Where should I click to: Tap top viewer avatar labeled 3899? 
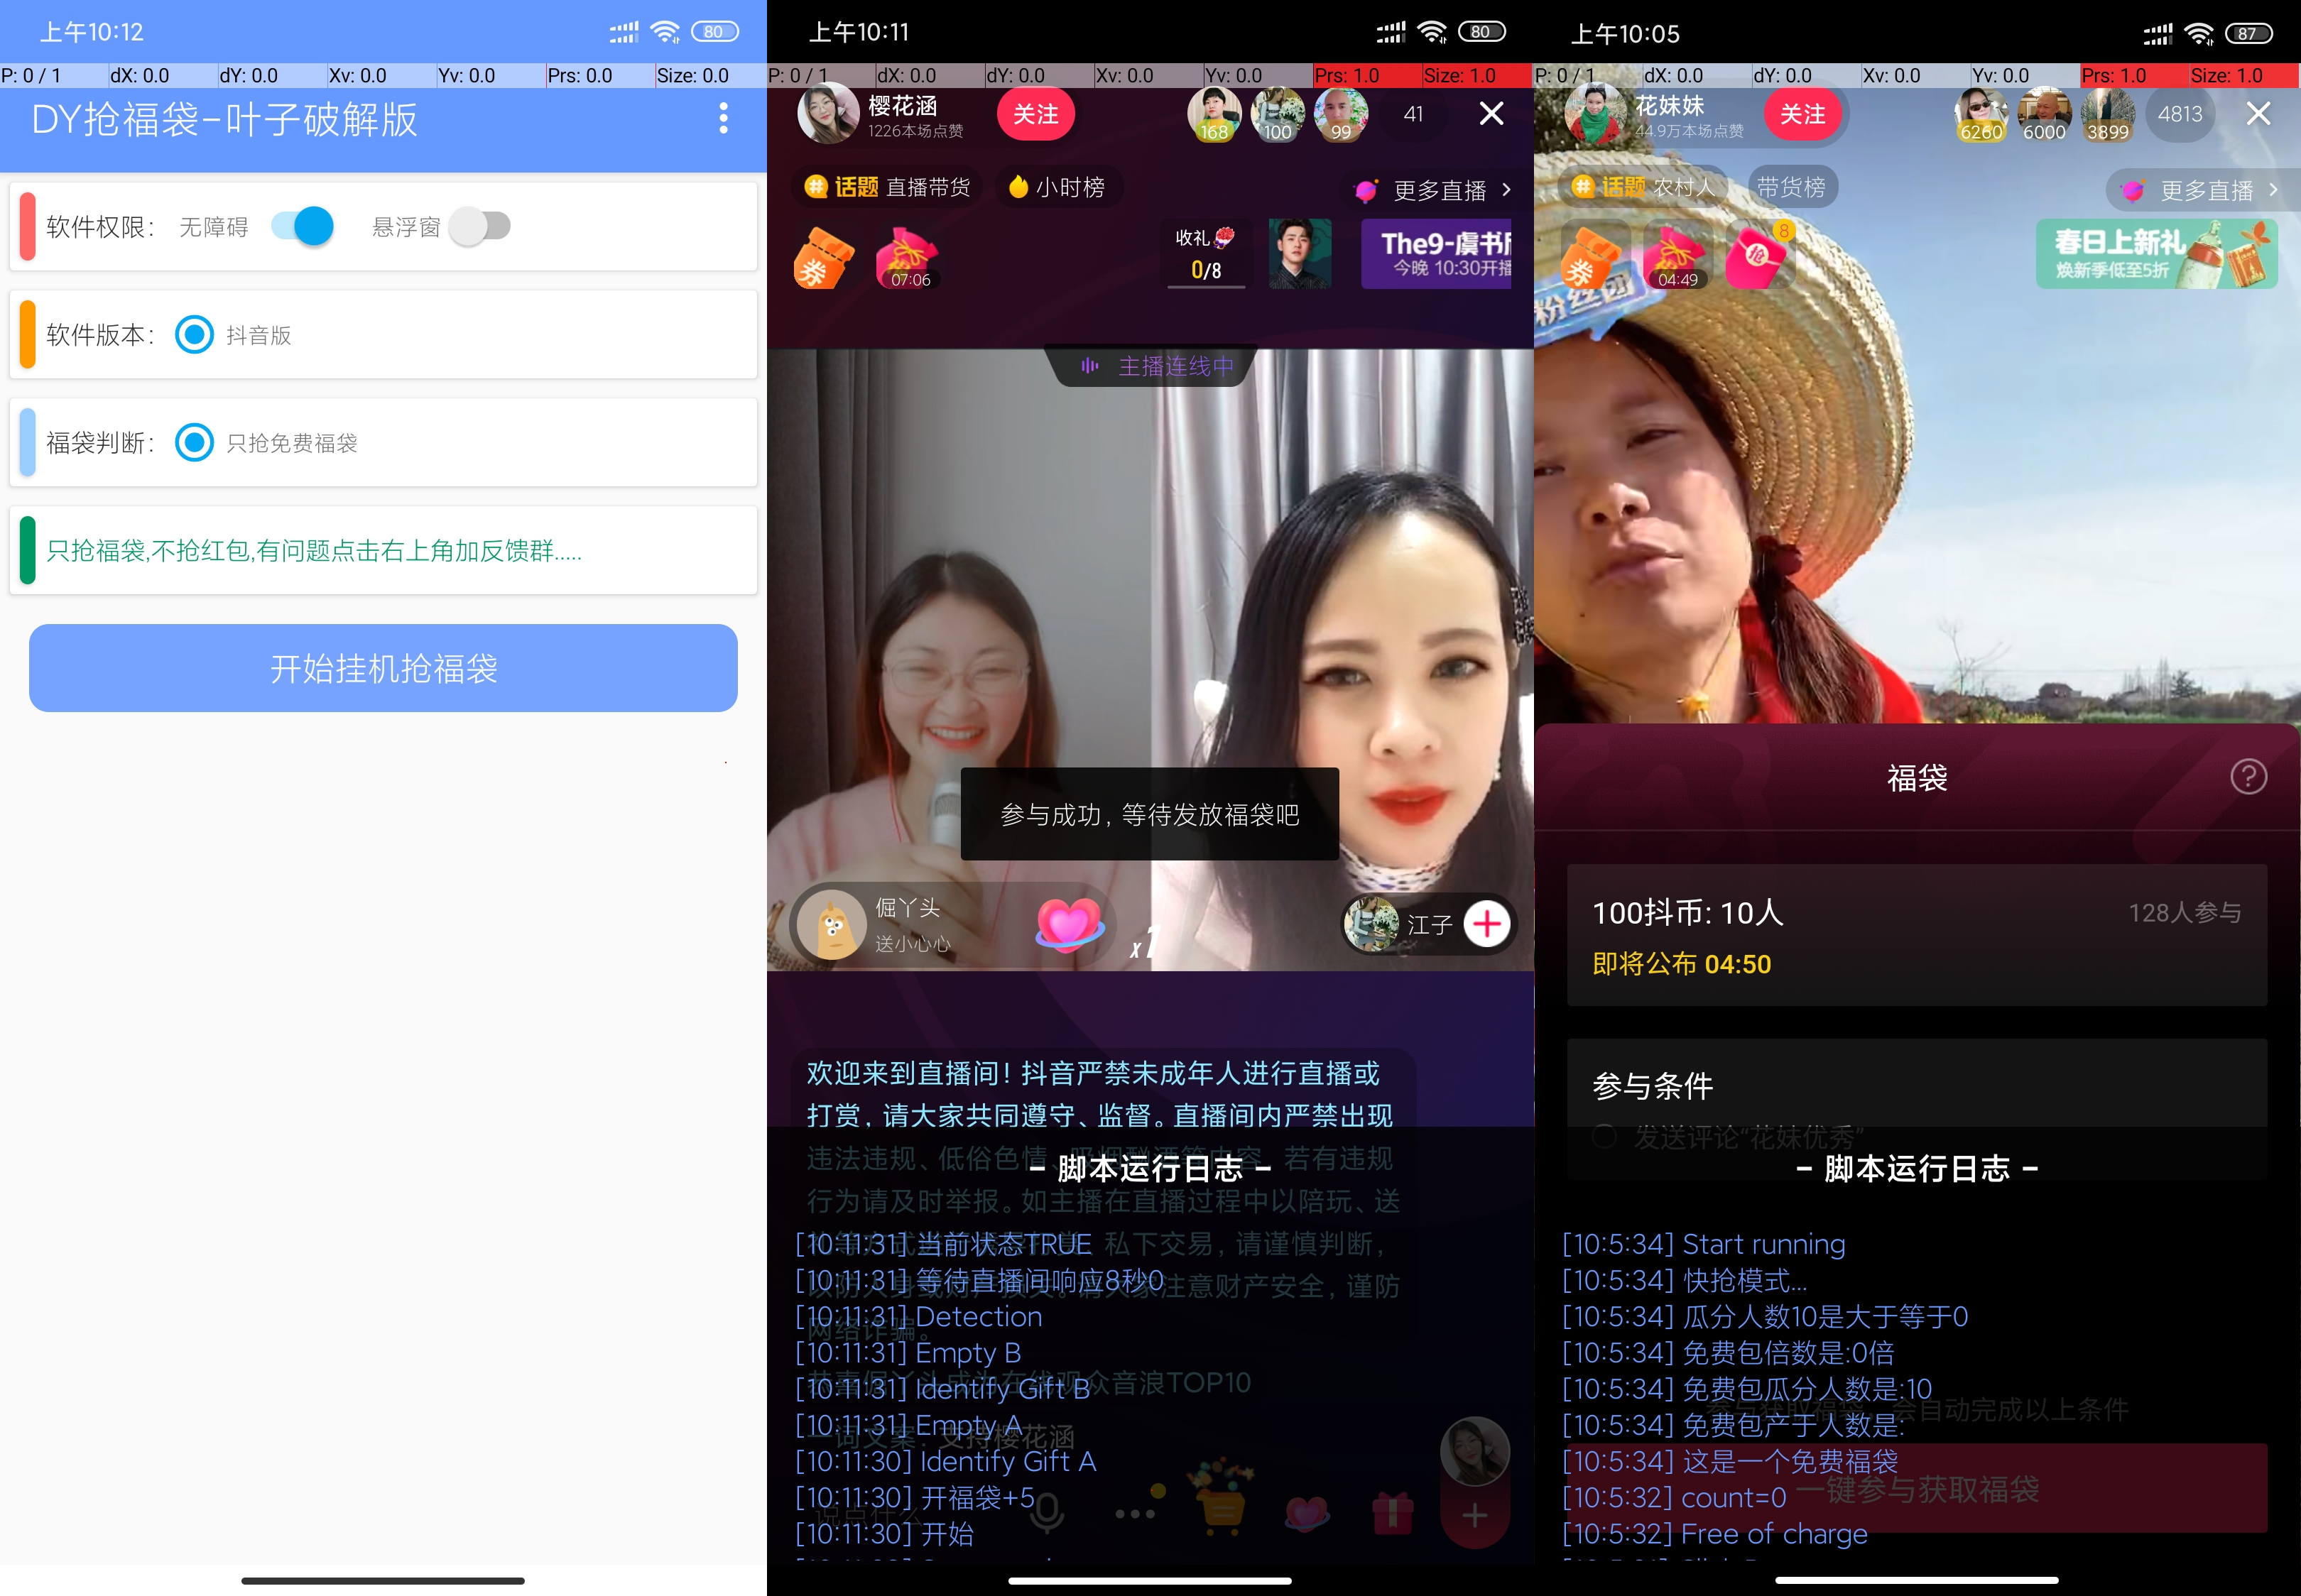(x=2108, y=114)
